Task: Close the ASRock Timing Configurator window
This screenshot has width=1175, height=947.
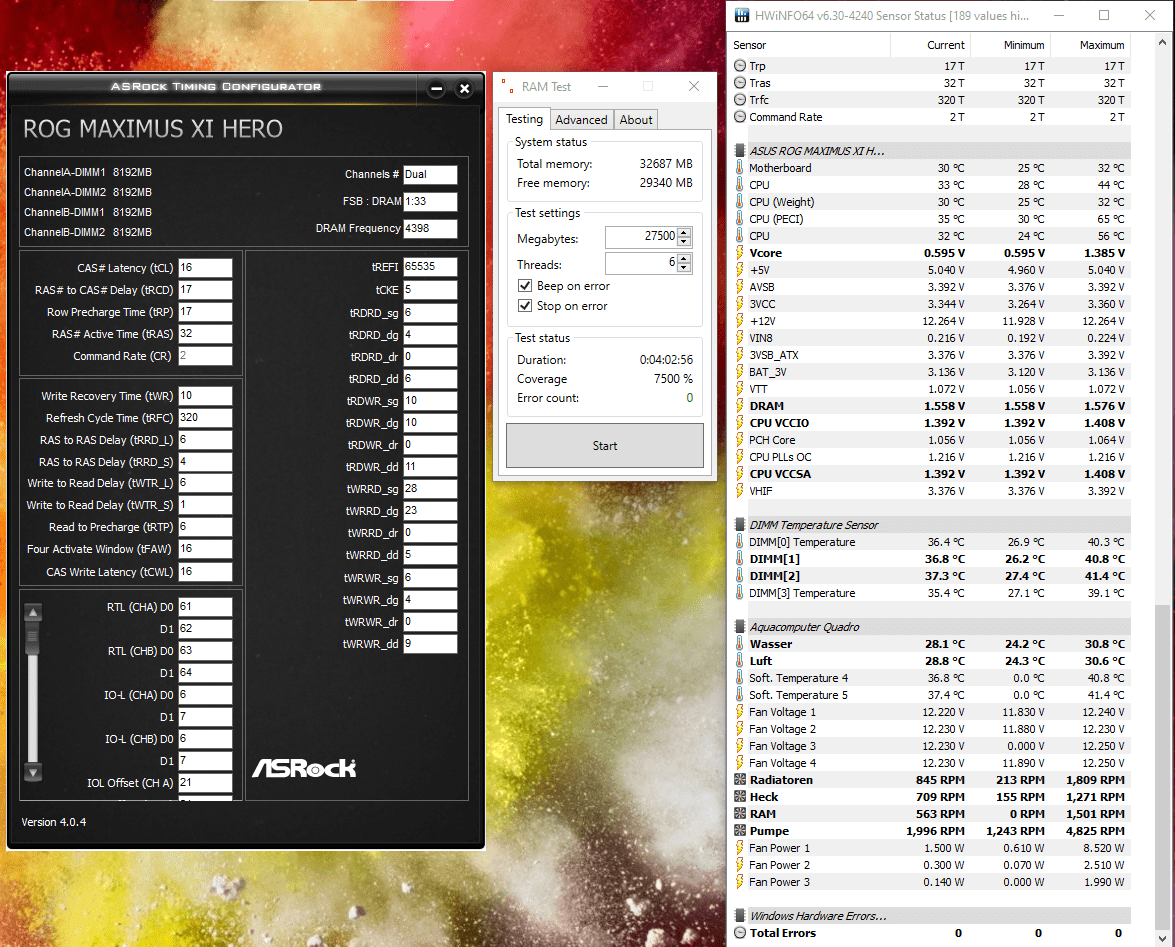Action: pos(465,89)
